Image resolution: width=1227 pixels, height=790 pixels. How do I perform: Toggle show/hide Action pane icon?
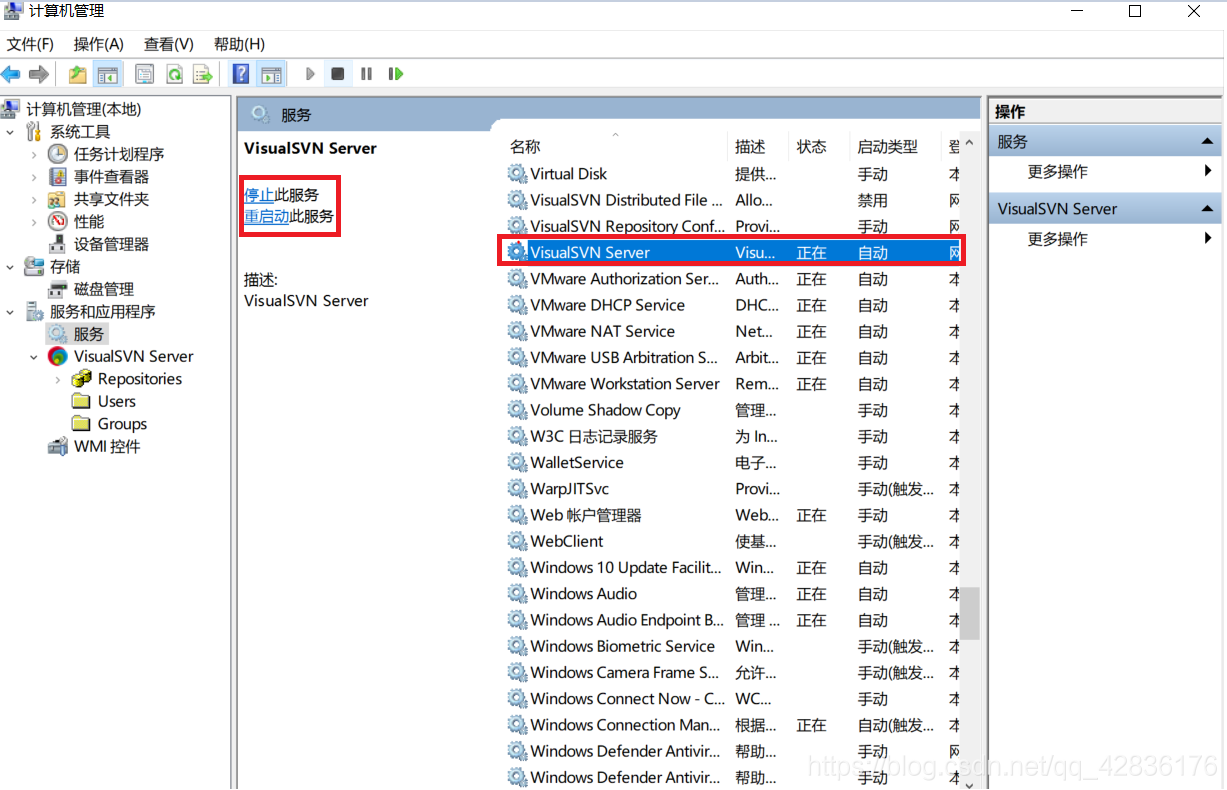pos(270,74)
